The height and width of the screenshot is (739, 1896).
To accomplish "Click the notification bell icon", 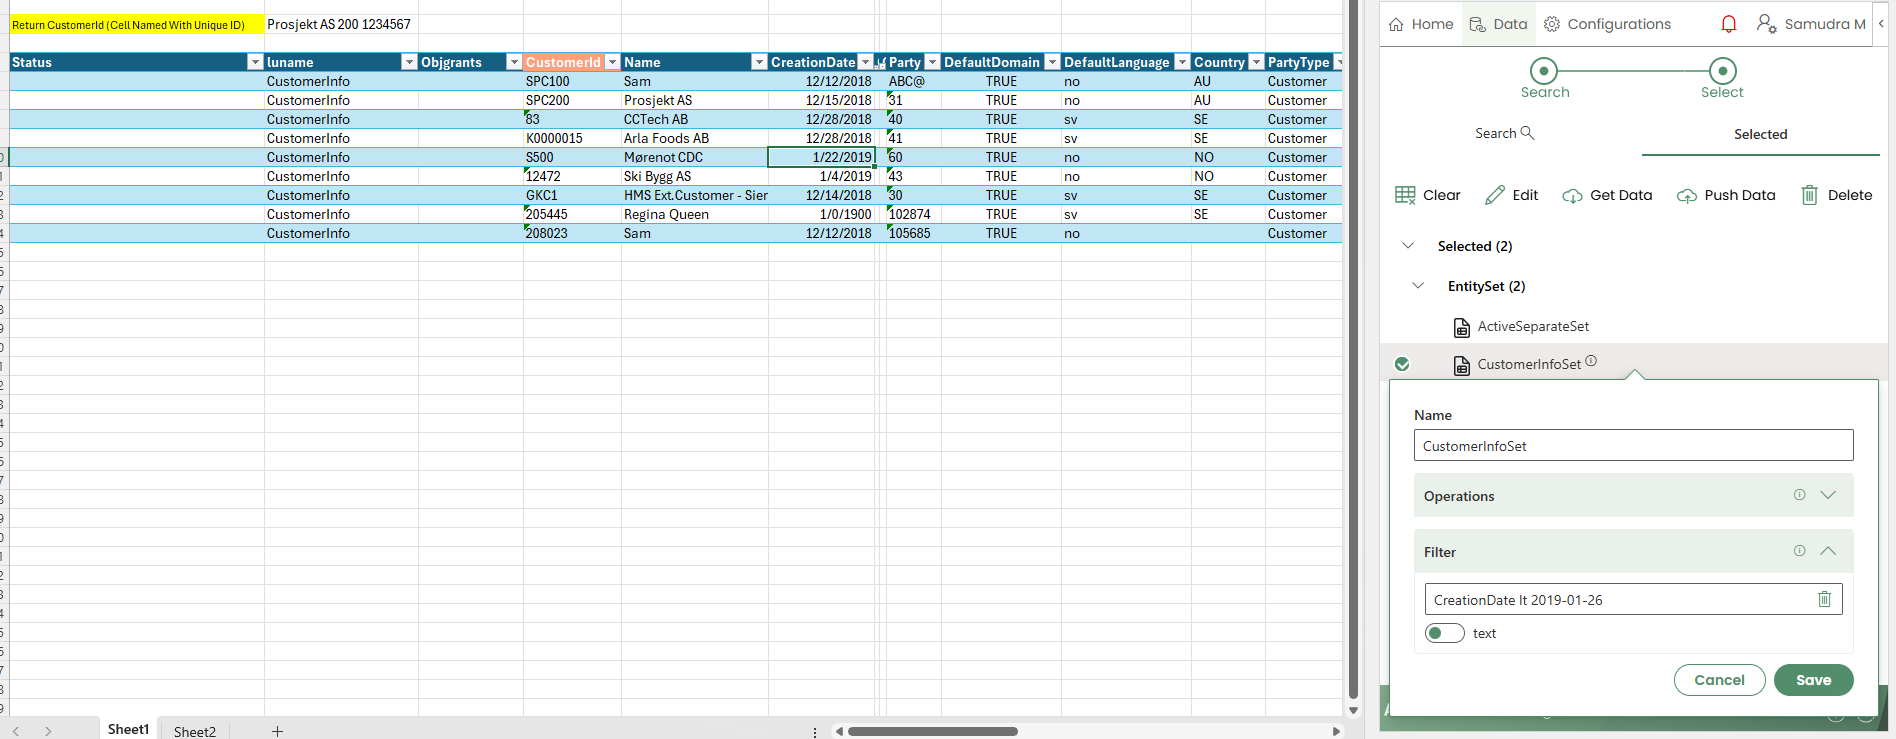I will coord(1728,24).
